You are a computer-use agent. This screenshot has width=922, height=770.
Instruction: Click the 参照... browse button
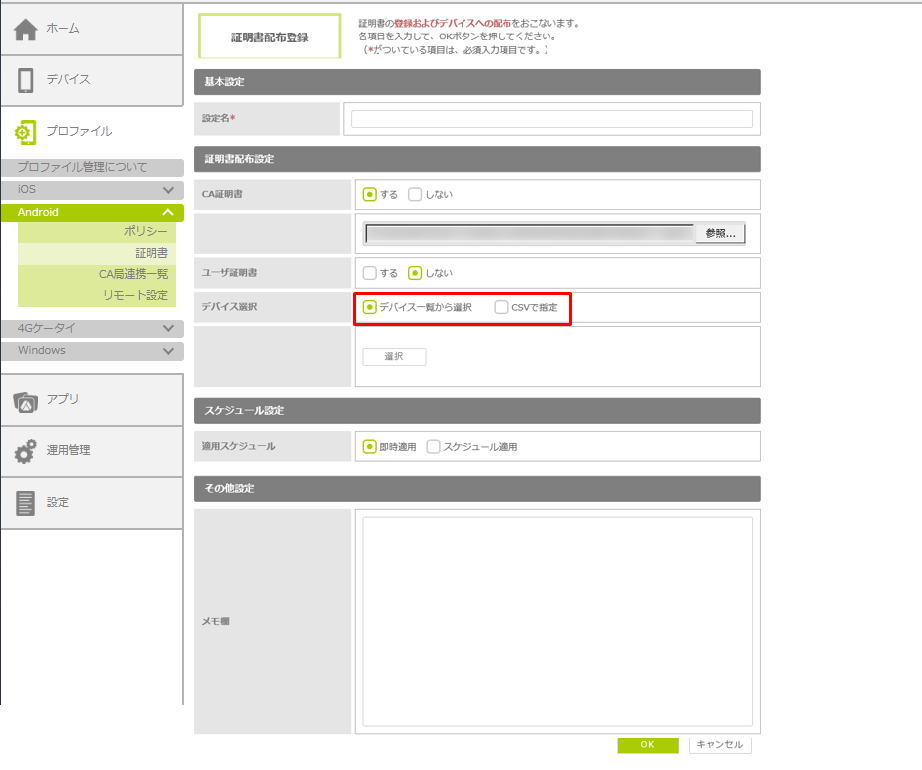point(720,234)
